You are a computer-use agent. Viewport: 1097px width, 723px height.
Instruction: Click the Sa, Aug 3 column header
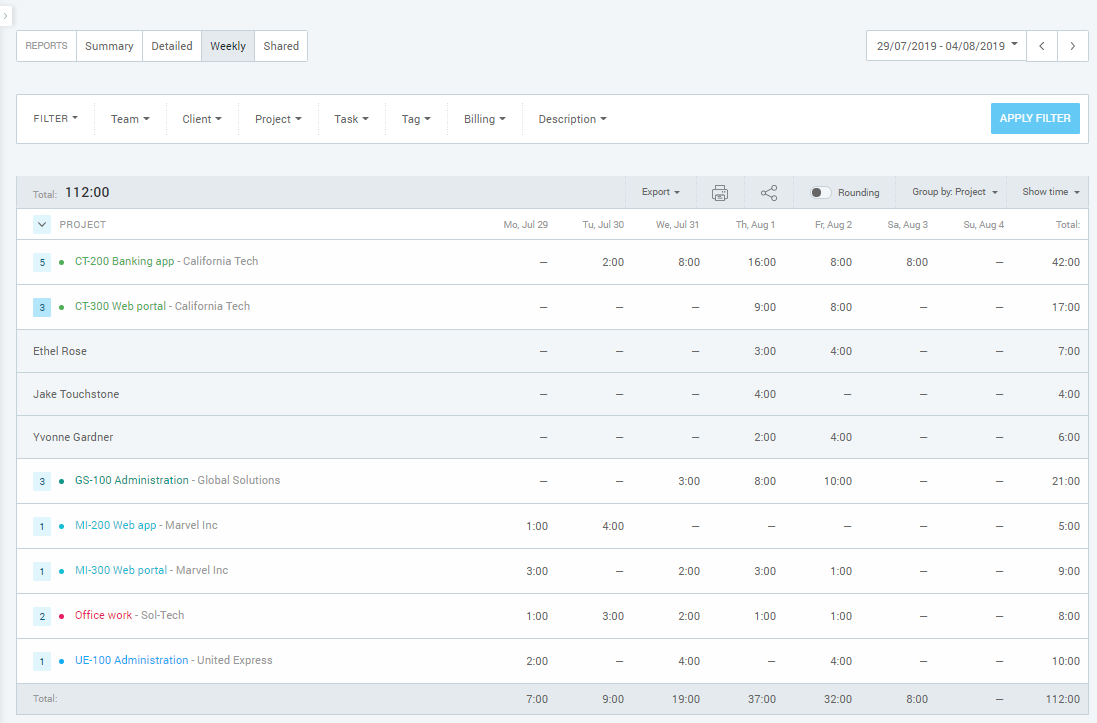tap(907, 225)
